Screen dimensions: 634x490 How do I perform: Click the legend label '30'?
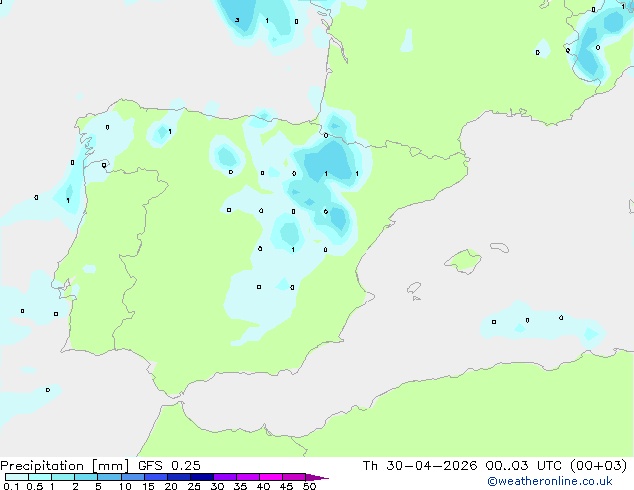tap(217, 486)
